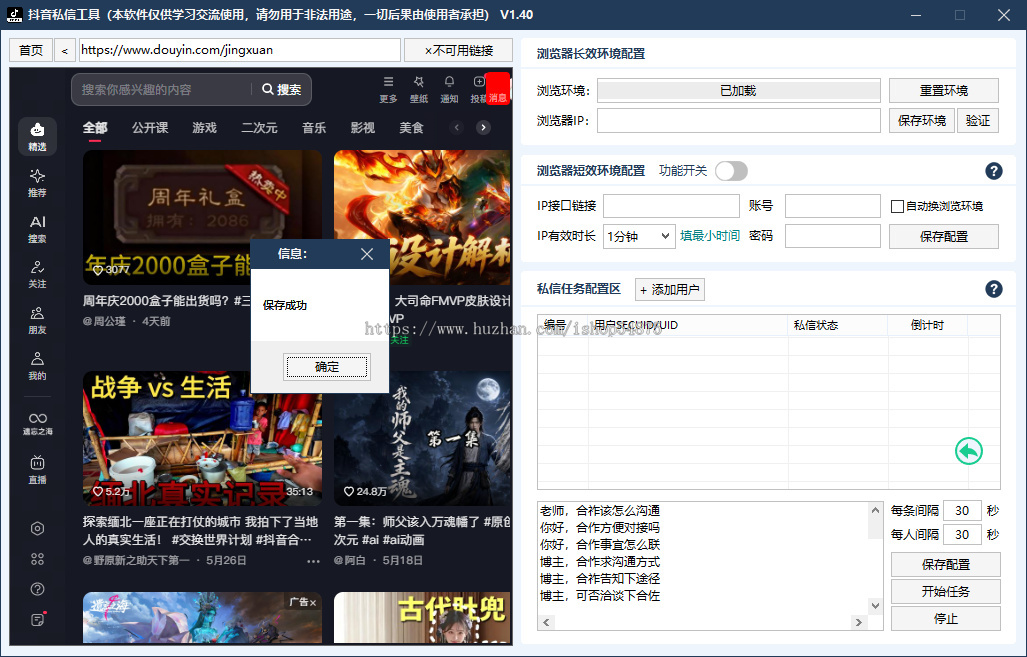Click the red 消息 messages icon
This screenshot has height=657, width=1027.
point(498,88)
